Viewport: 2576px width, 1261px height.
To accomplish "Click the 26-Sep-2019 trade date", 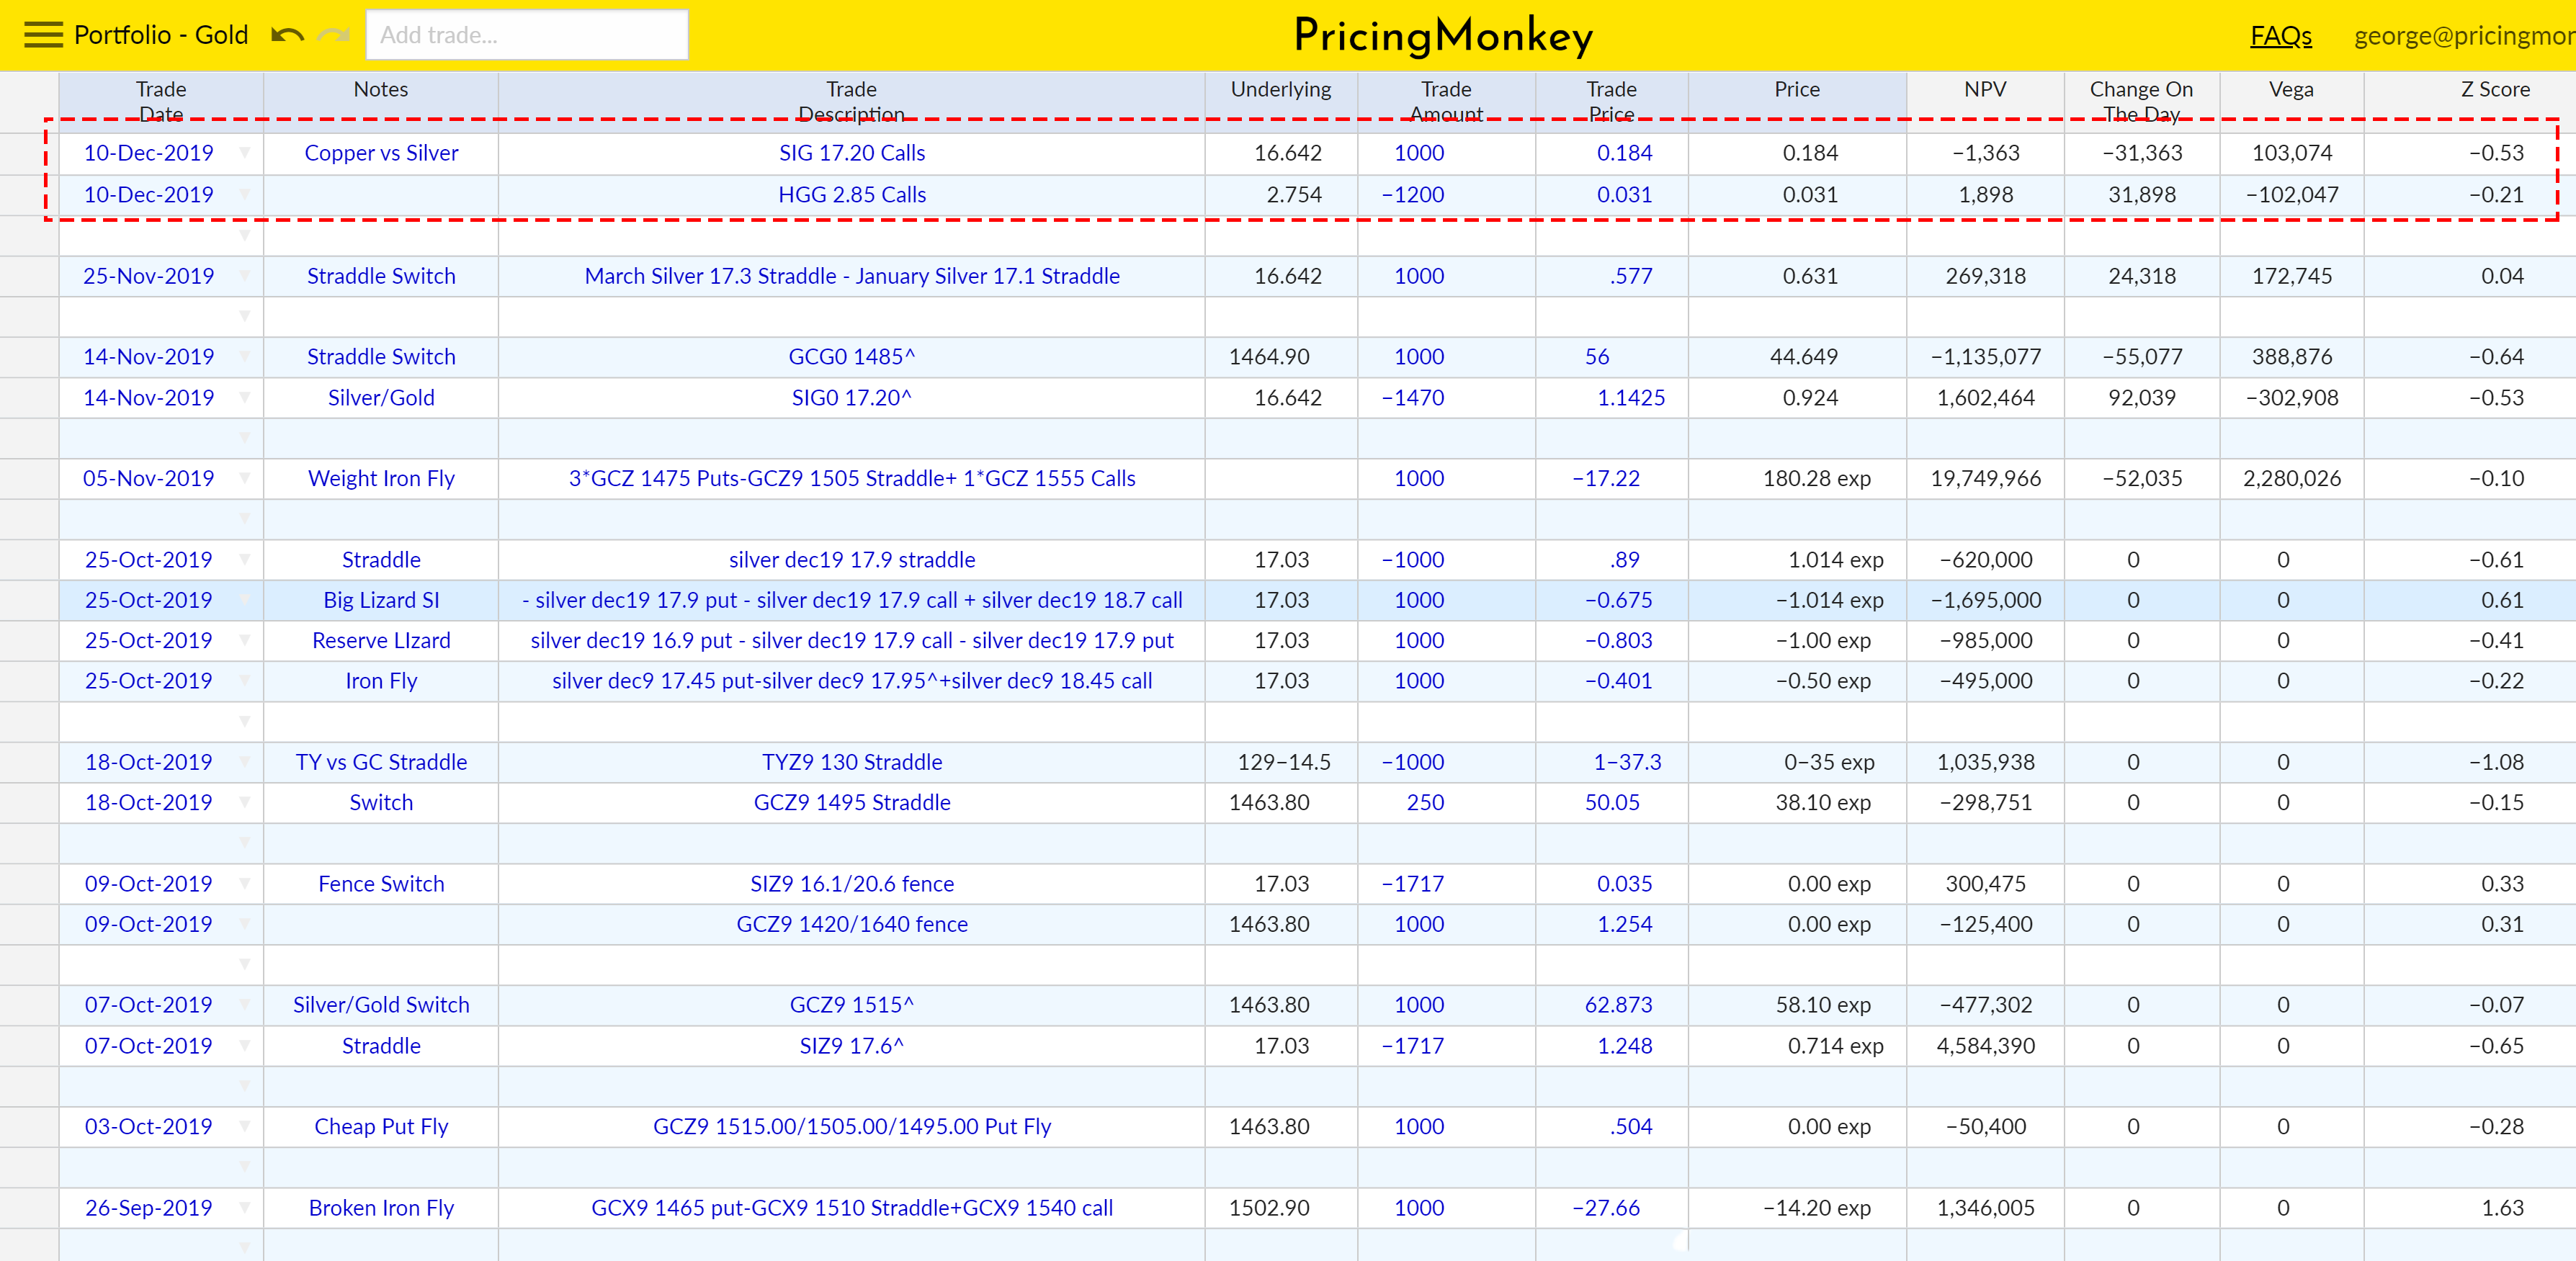I will coord(148,1208).
